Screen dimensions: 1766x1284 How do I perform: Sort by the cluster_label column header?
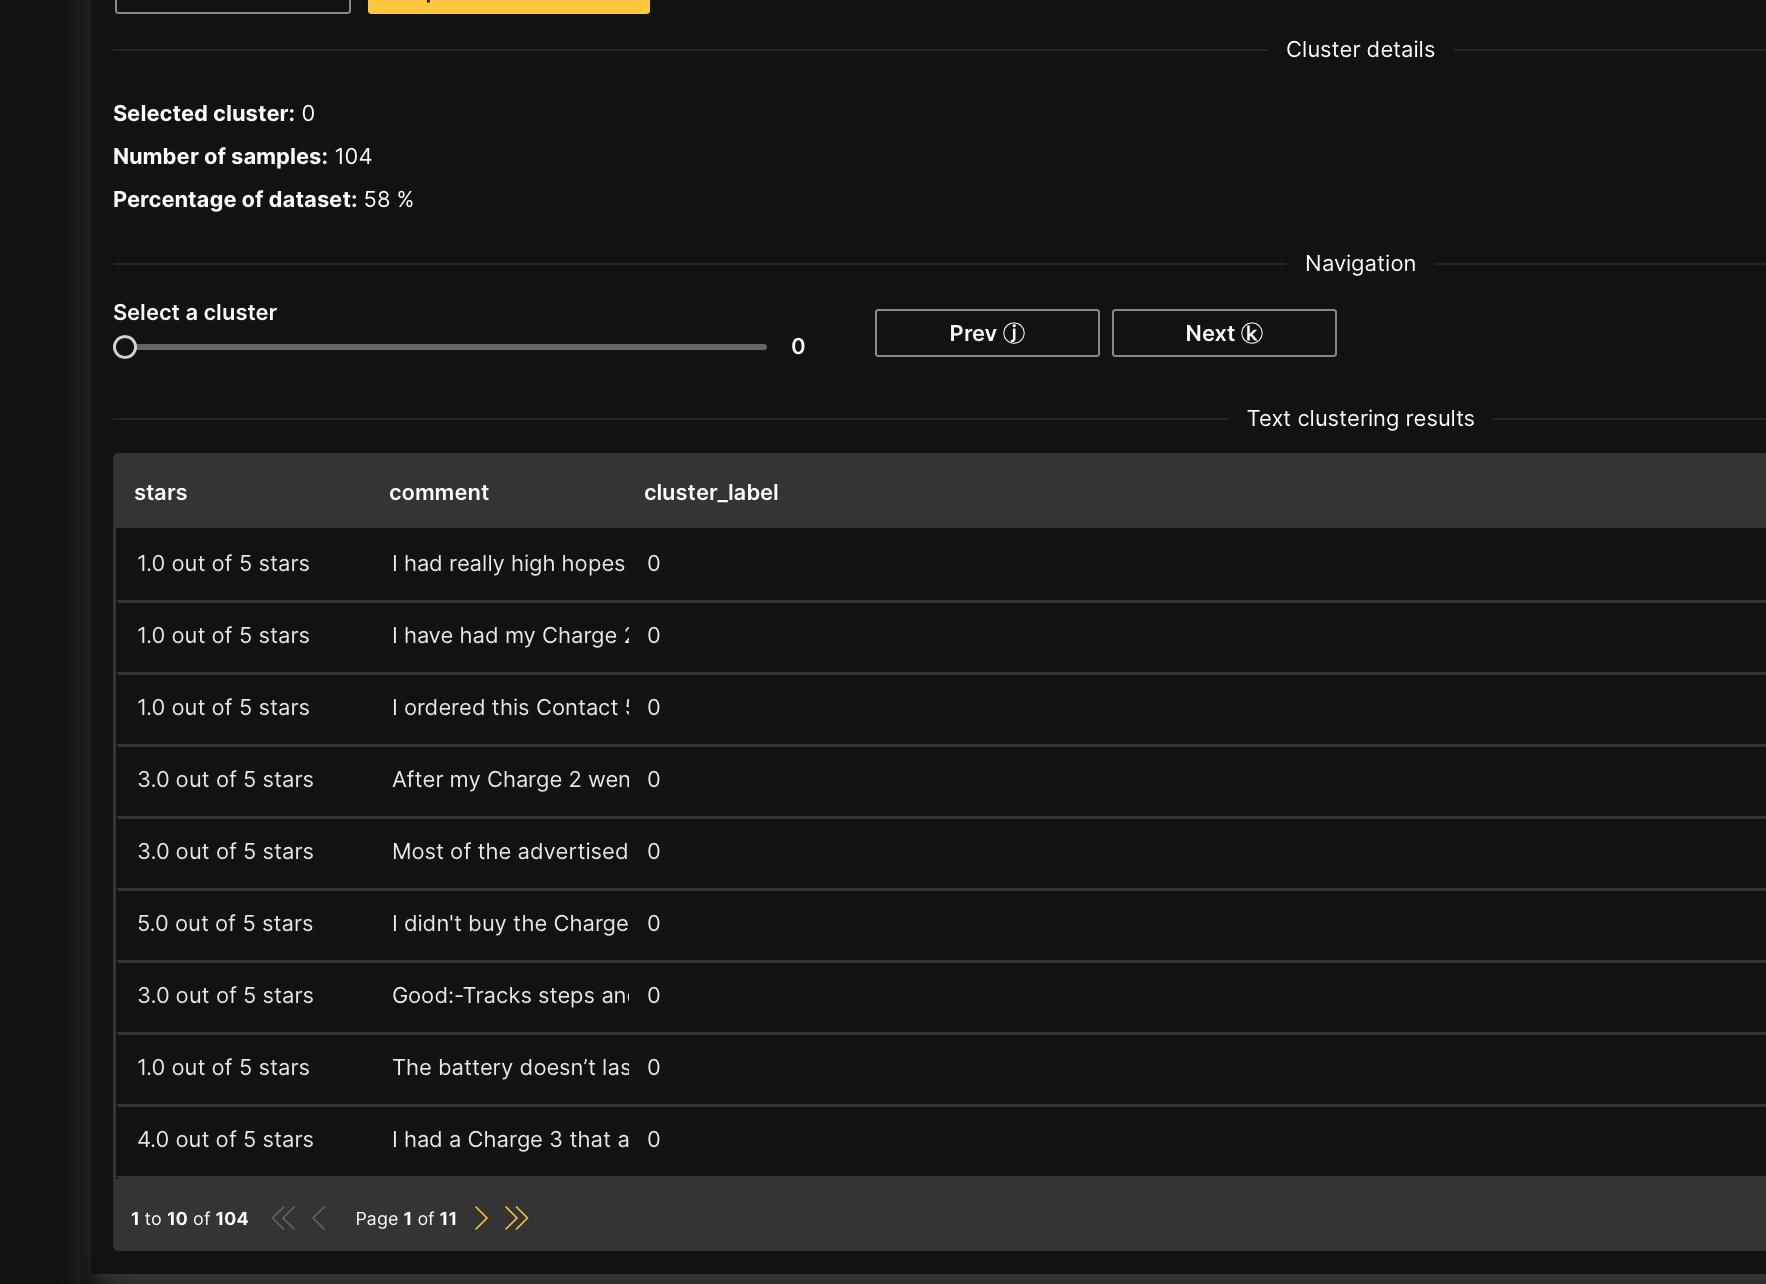pyautogui.click(x=710, y=492)
